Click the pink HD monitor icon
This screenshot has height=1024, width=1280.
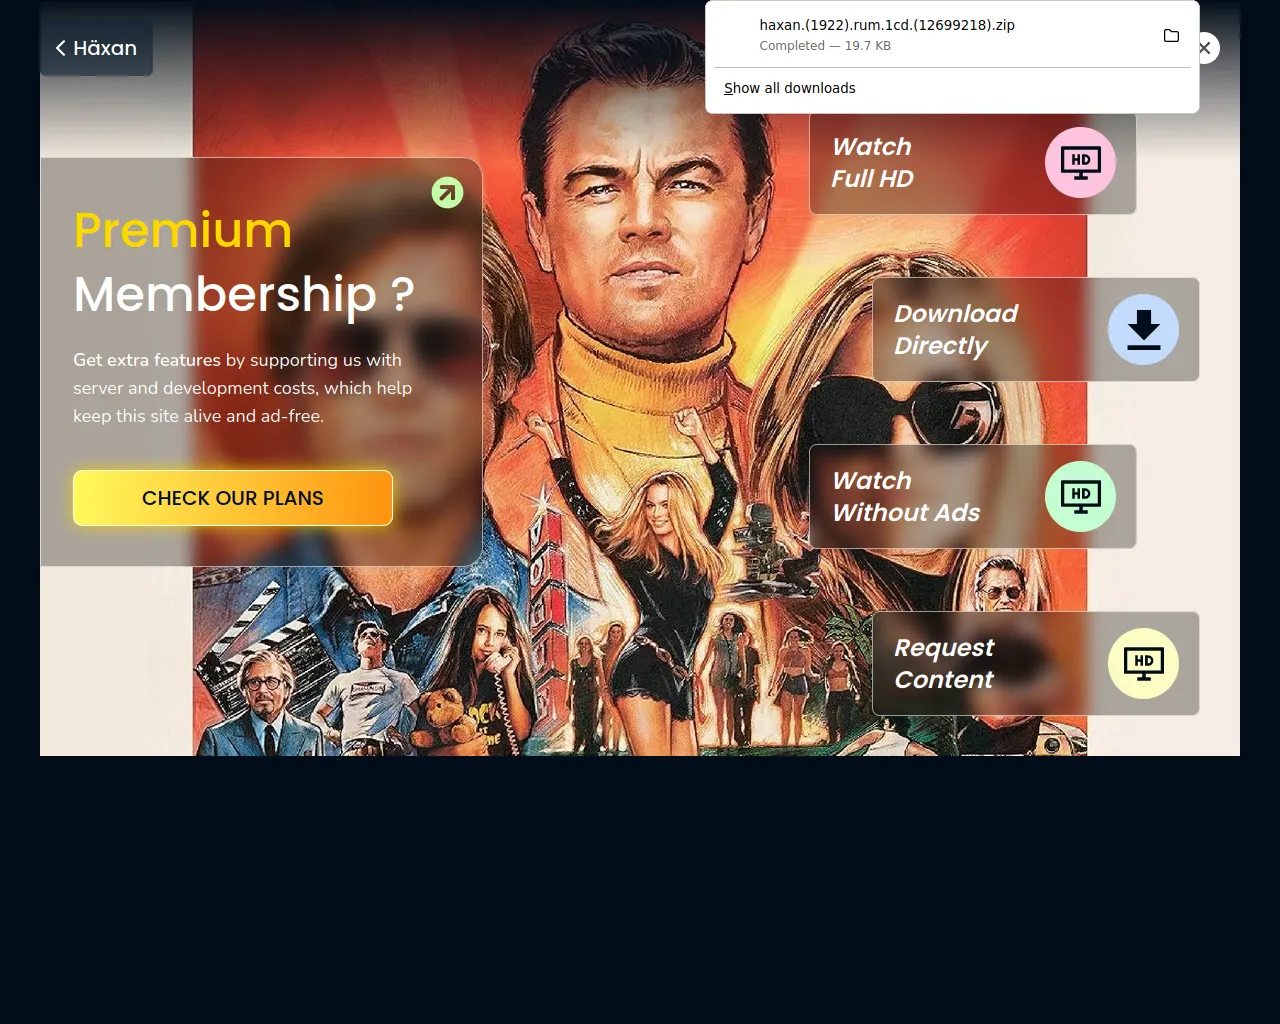click(1080, 162)
